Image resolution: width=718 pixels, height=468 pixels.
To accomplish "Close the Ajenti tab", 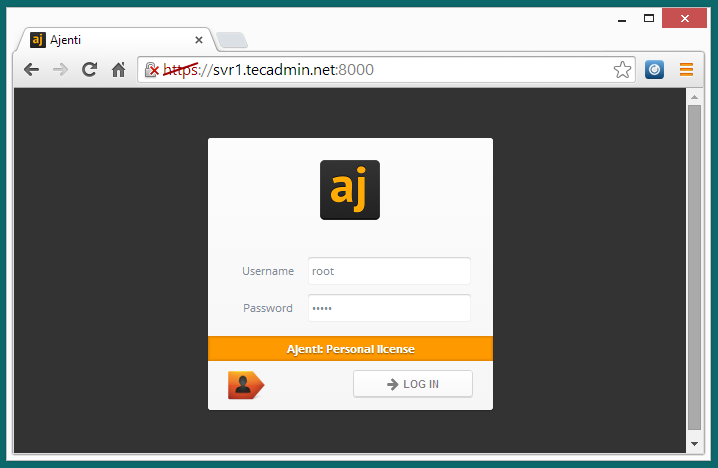I will (199, 40).
